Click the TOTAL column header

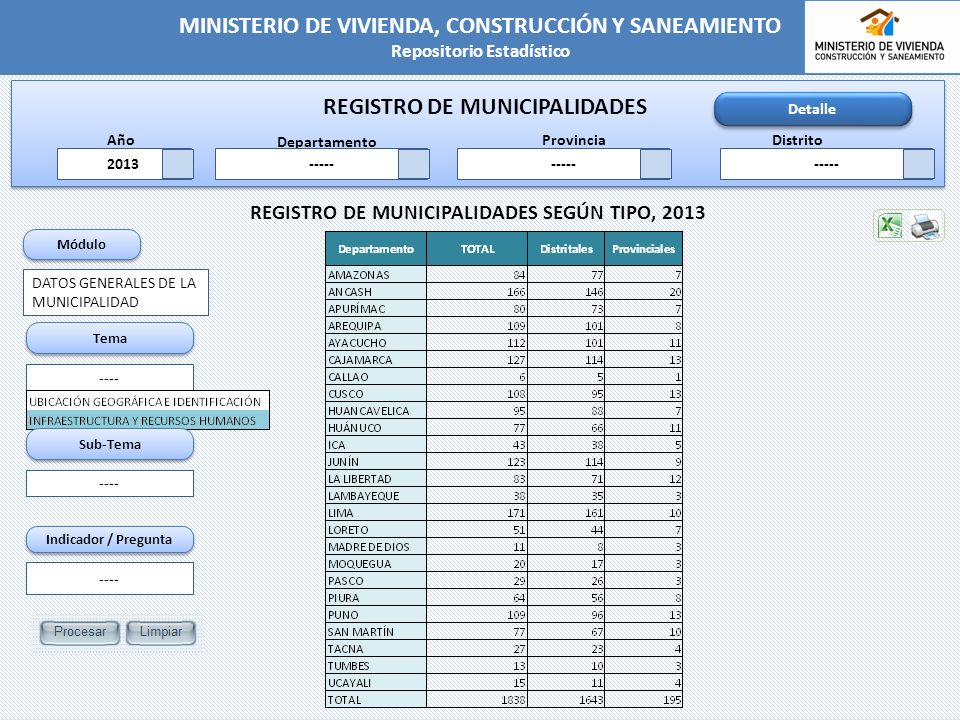(x=477, y=249)
